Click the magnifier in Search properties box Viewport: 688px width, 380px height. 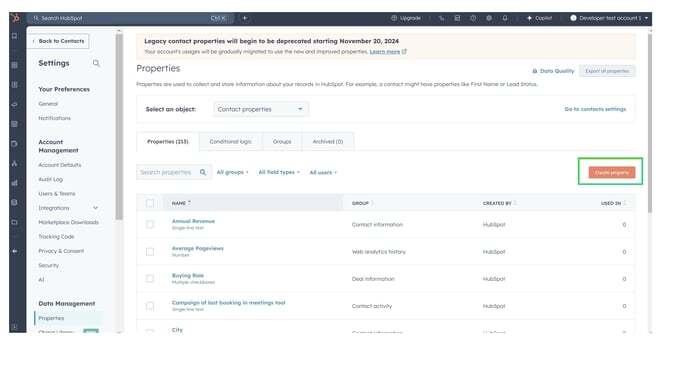coord(203,172)
